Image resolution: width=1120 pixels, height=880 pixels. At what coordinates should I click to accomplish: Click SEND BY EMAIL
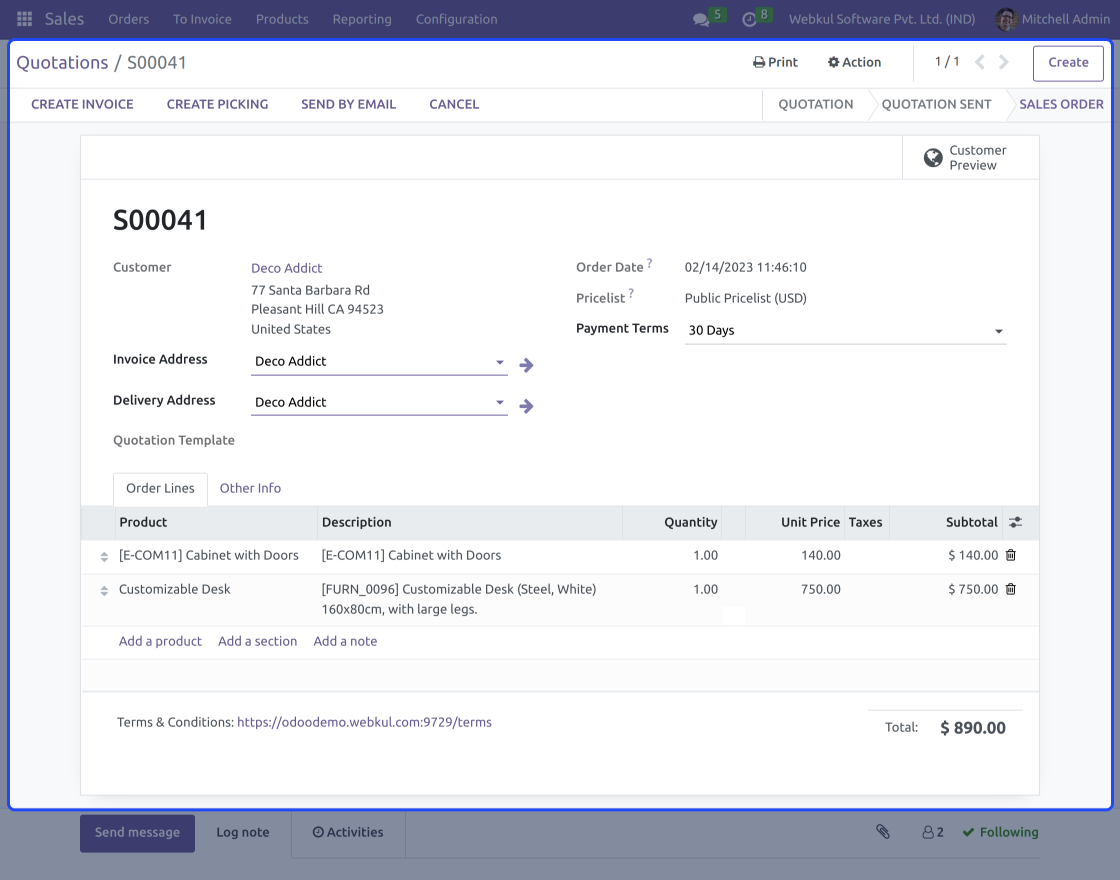point(348,104)
